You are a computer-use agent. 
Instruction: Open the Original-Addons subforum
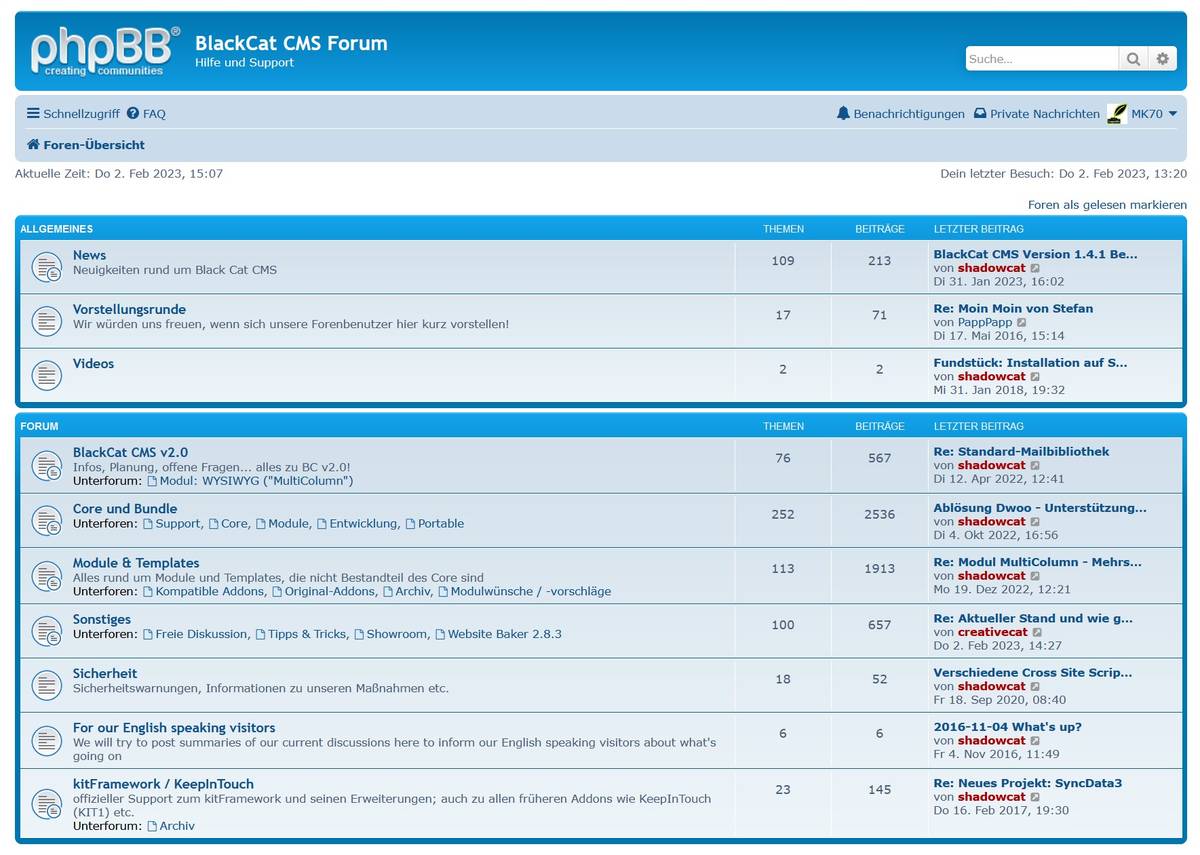pos(328,591)
